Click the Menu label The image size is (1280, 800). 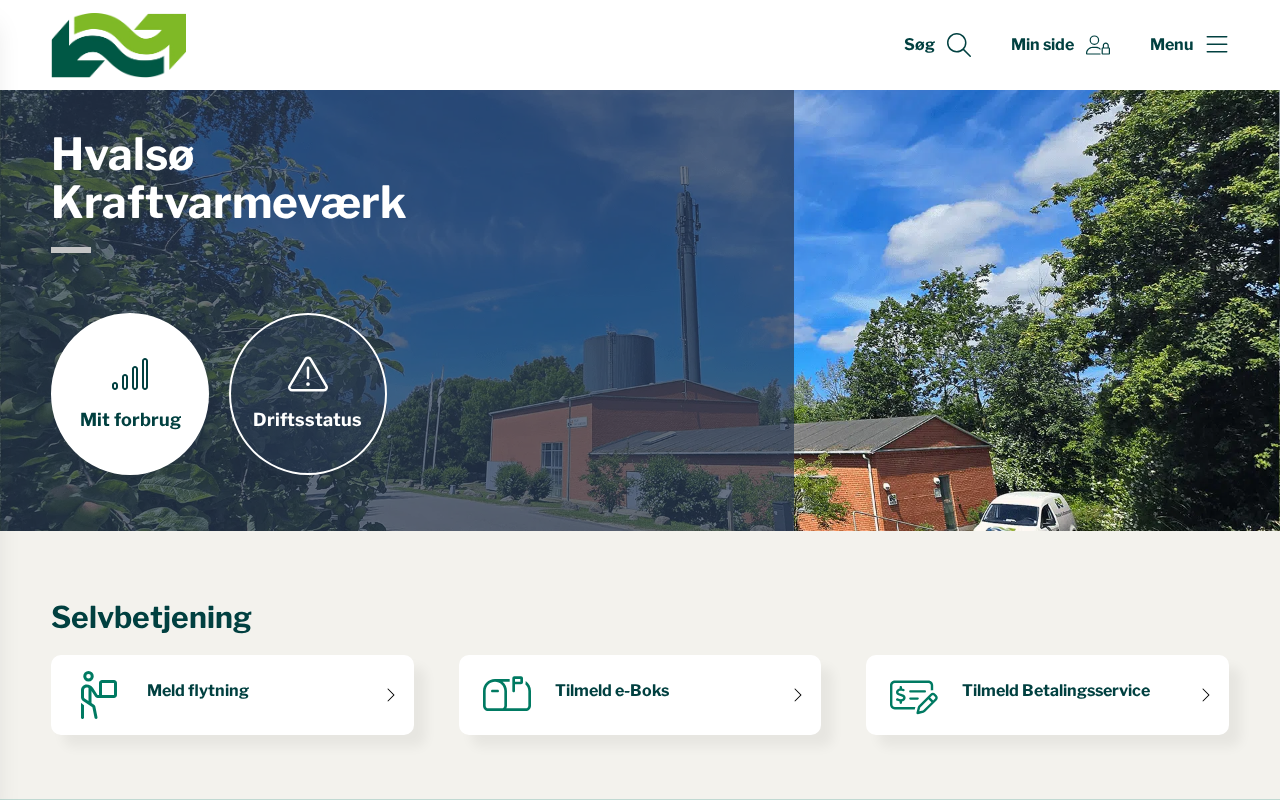[x=1171, y=45]
